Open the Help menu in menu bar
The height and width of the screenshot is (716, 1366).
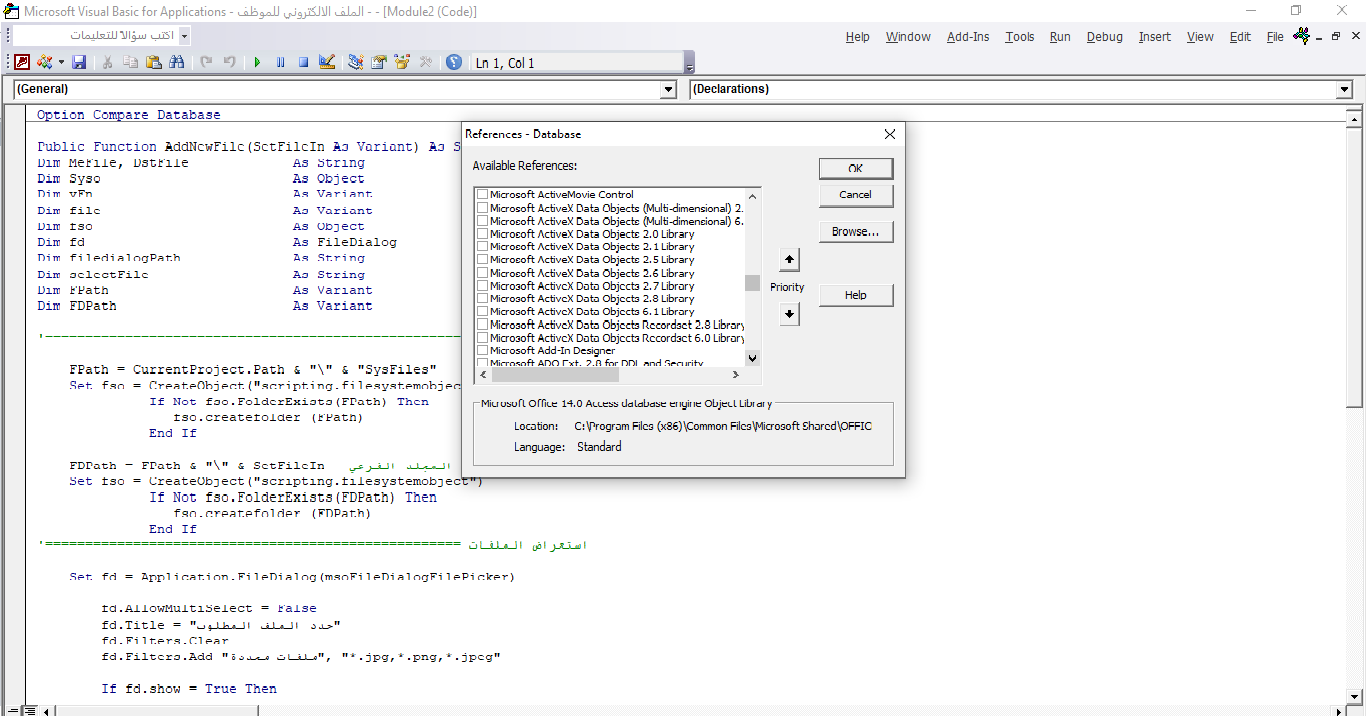[x=858, y=37]
